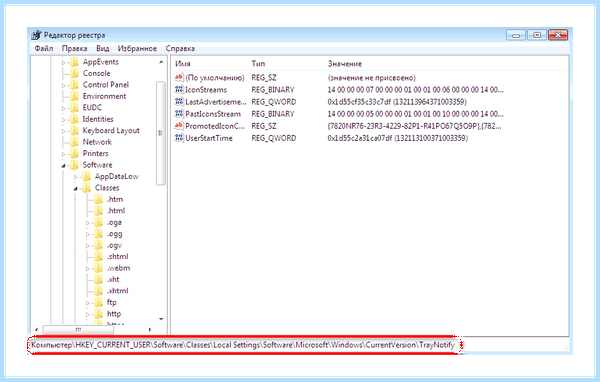Click the tree horizontal scroll right arrow
The image size is (600, 382).
150,330
